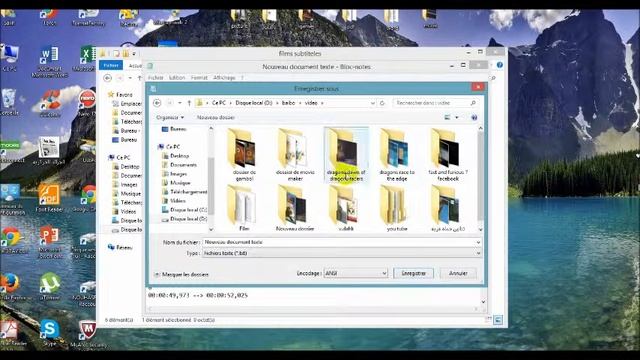Open Foxit Reader desktop shortcut
Screen dimensions: 640x360
[49, 198]
